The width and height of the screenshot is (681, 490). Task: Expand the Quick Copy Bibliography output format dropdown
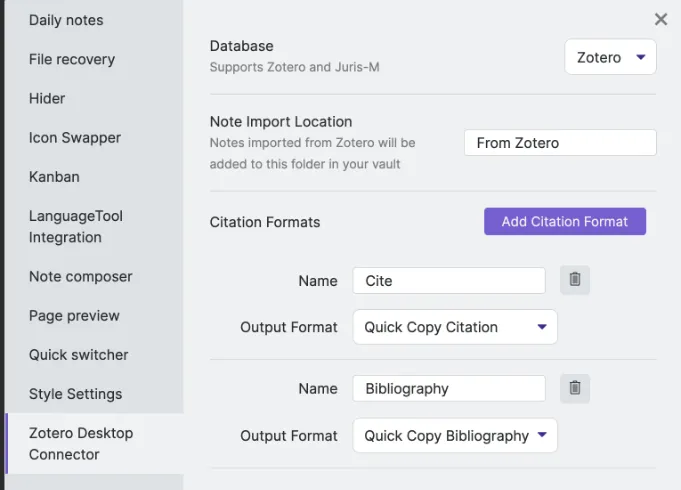coord(455,435)
